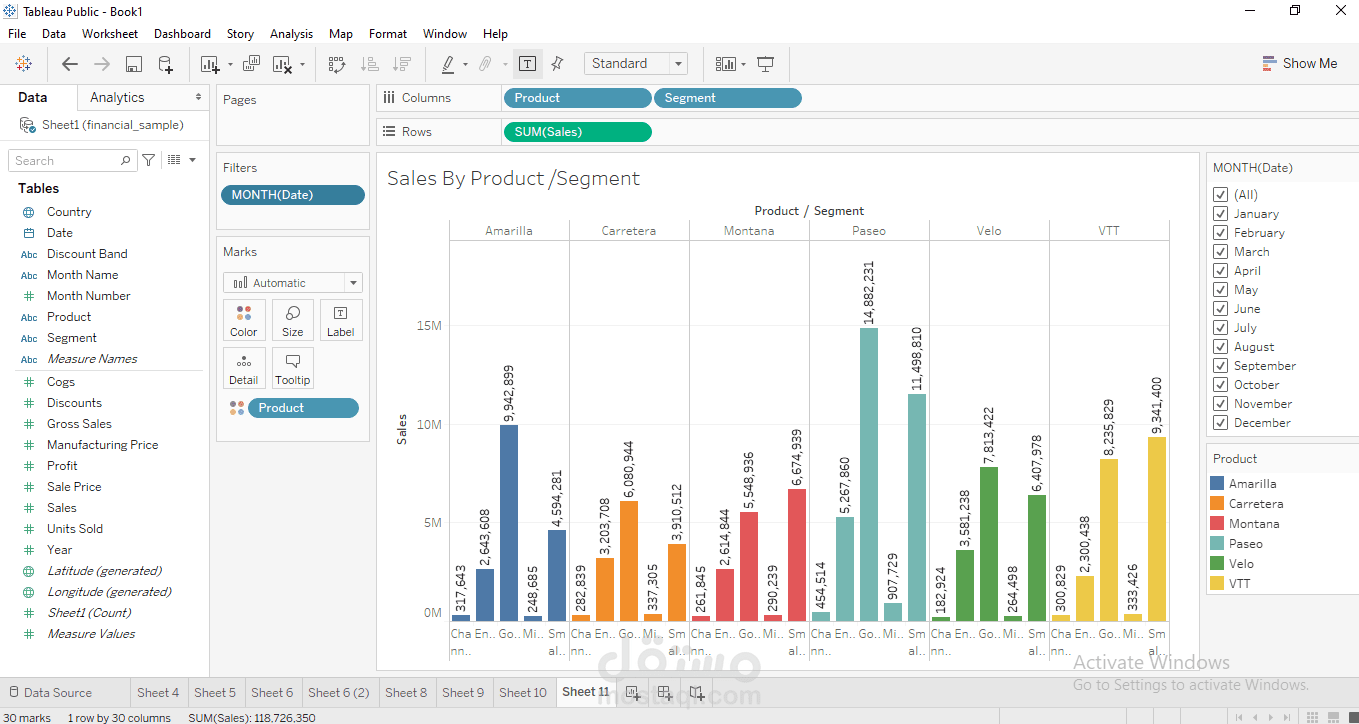Open the Analysis menu
Screen dimensions: 1359x724
click(291, 34)
